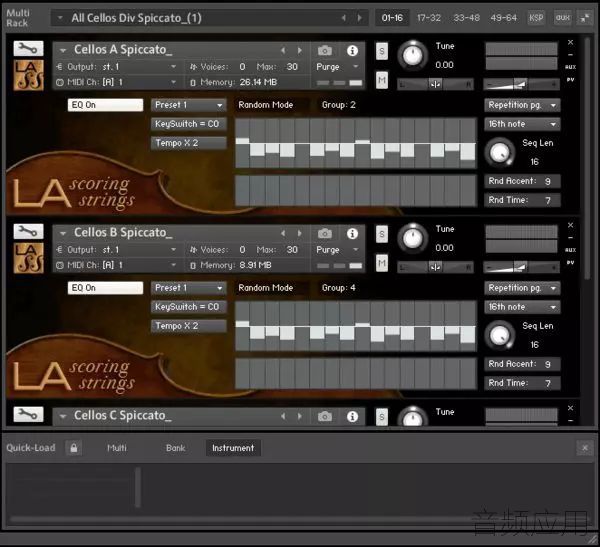Show the aux panel from the header
This screenshot has width=600, height=547.
562,18
